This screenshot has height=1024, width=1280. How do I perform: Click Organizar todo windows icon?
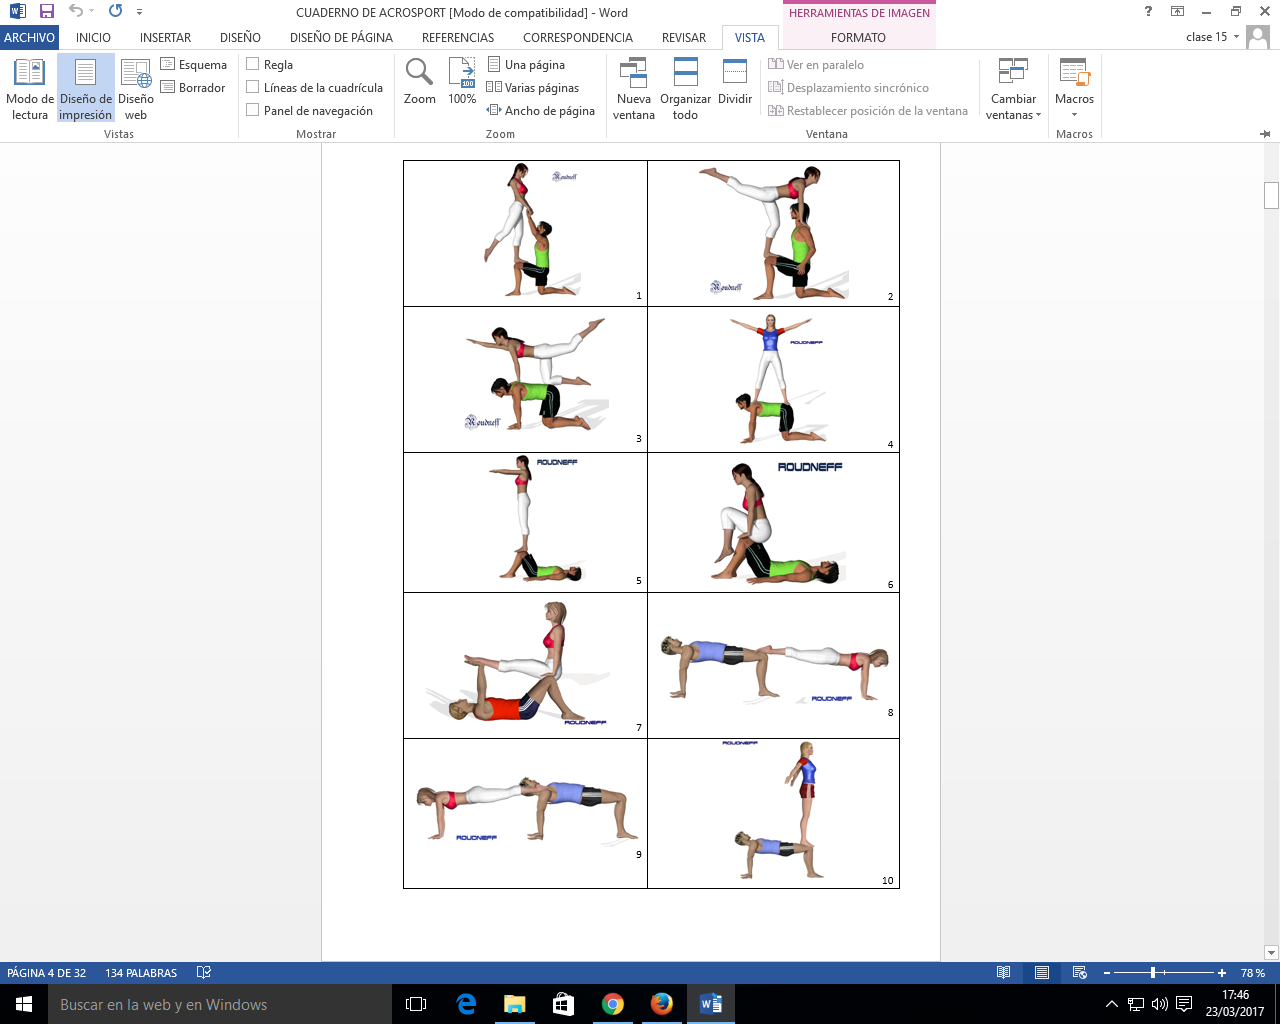pyautogui.click(x=685, y=89)
